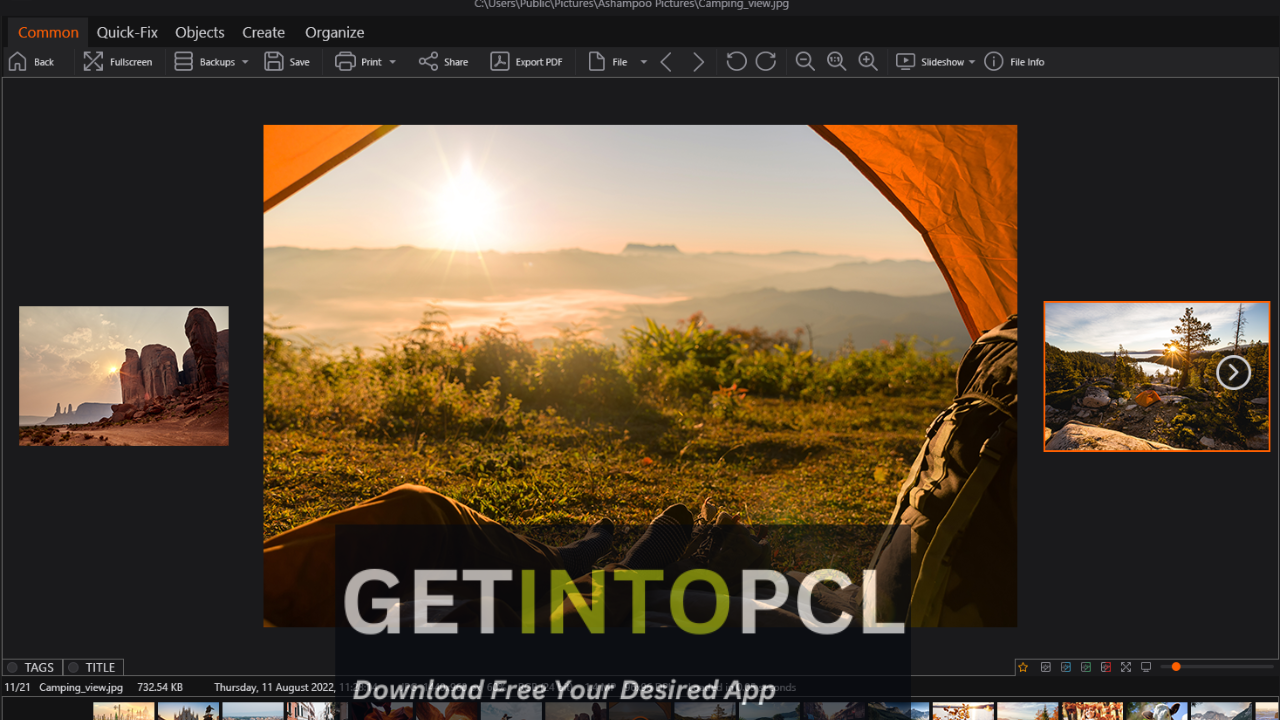
Task: Share the photo via Share button
Action: [x=443, y=62]
